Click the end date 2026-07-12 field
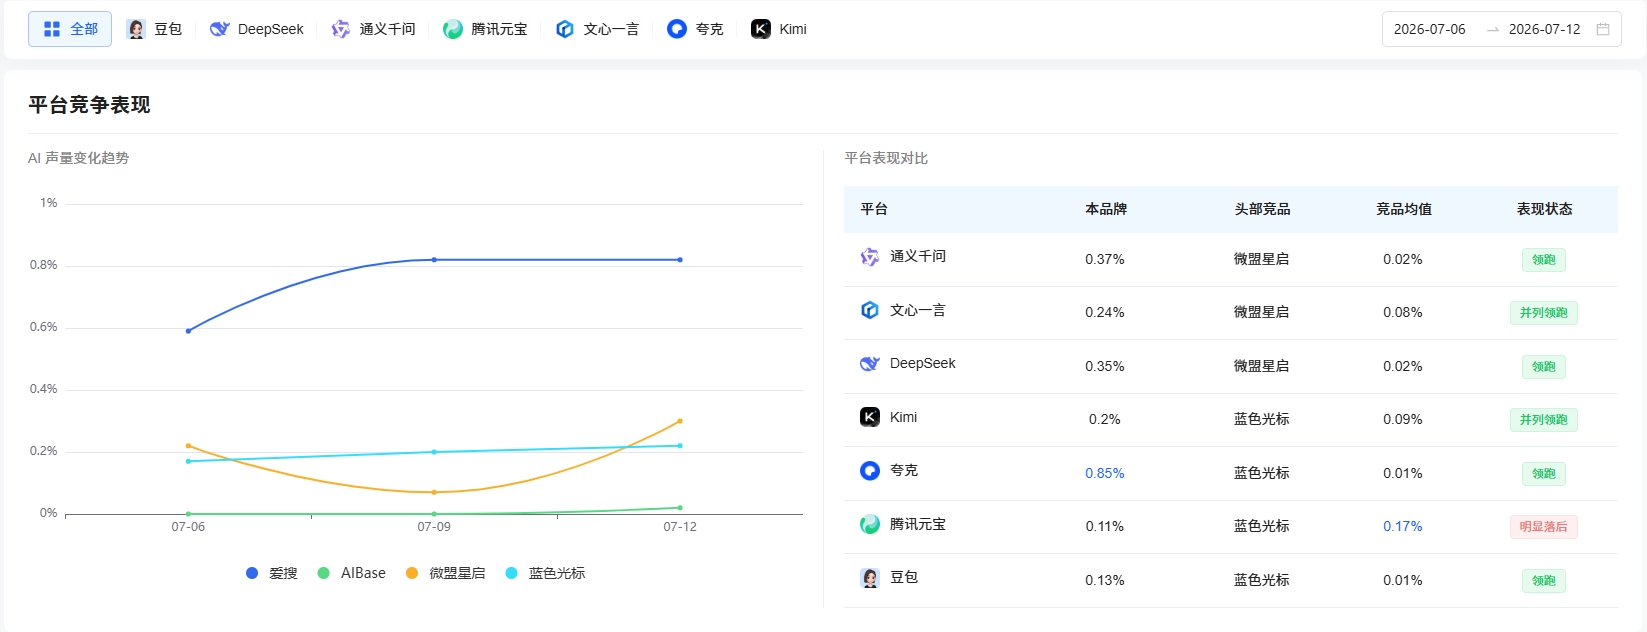Screen dimensions: 1647x632 coord(1544,29)
